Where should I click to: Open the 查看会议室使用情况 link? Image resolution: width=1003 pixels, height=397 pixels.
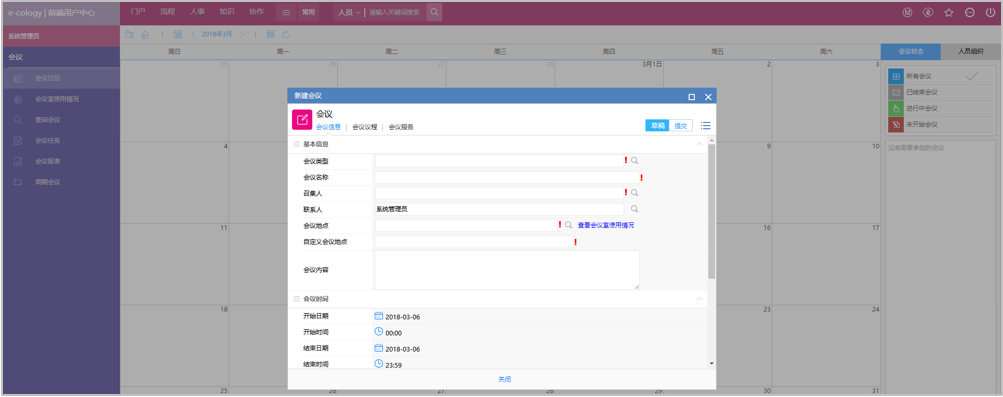click(x=606, y=226)
